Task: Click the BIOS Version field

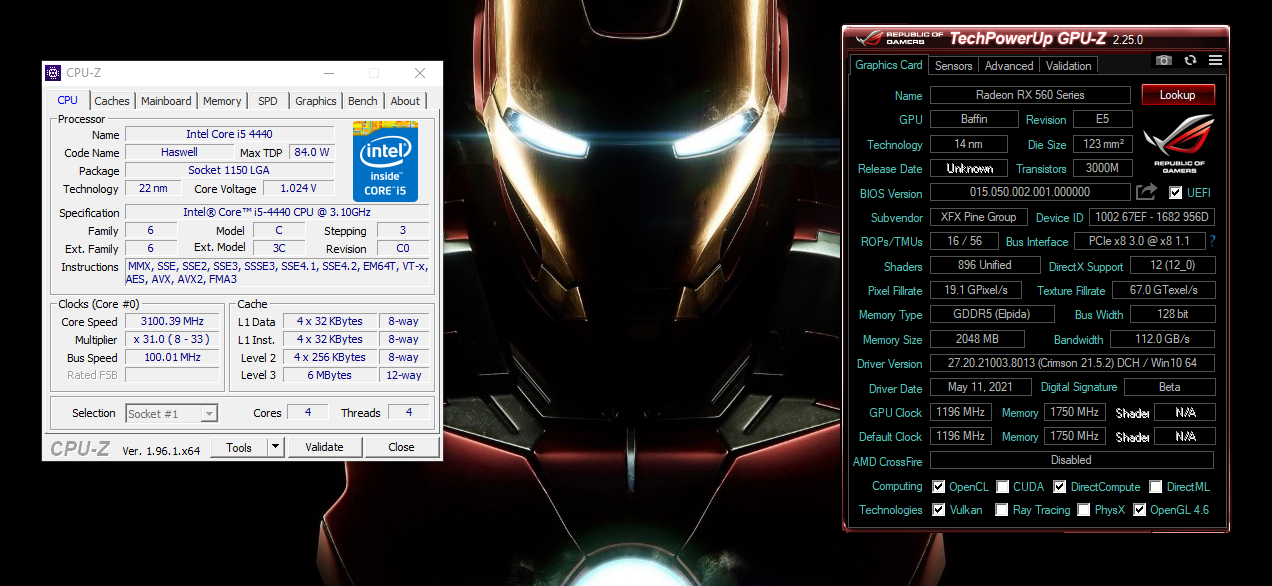Action: click(1030, 192)
